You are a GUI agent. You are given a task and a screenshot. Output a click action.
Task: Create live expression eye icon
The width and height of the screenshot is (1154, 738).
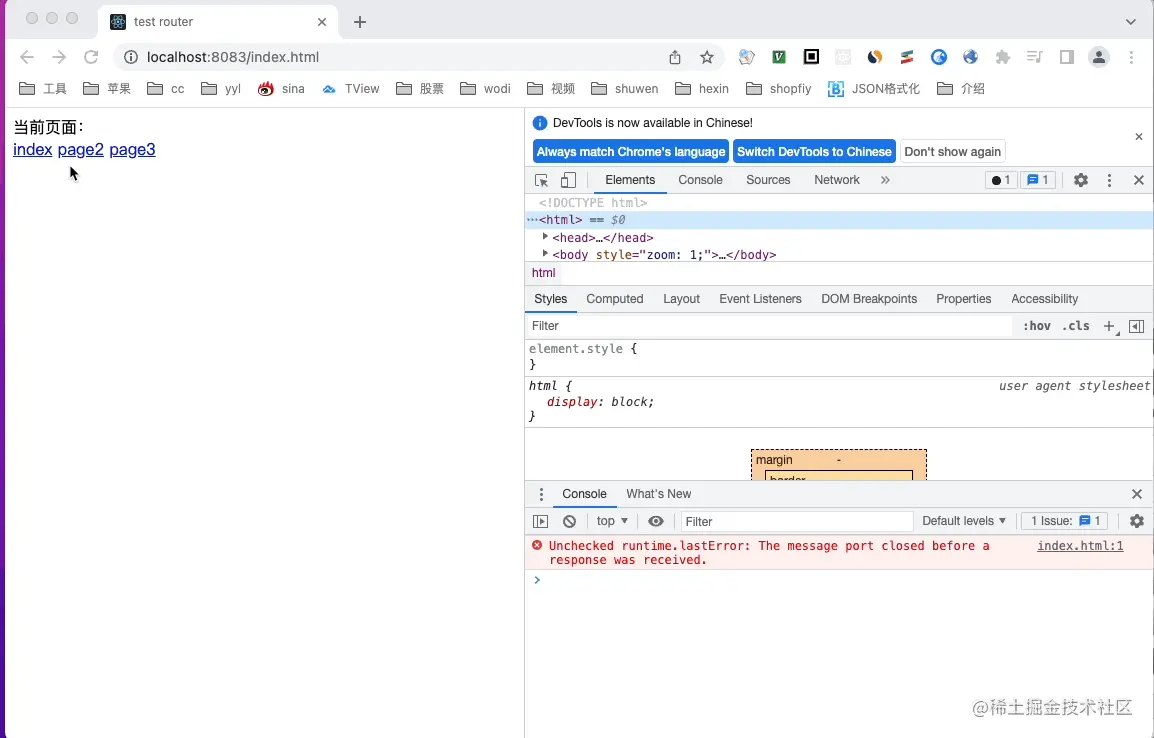coord(656,522)
